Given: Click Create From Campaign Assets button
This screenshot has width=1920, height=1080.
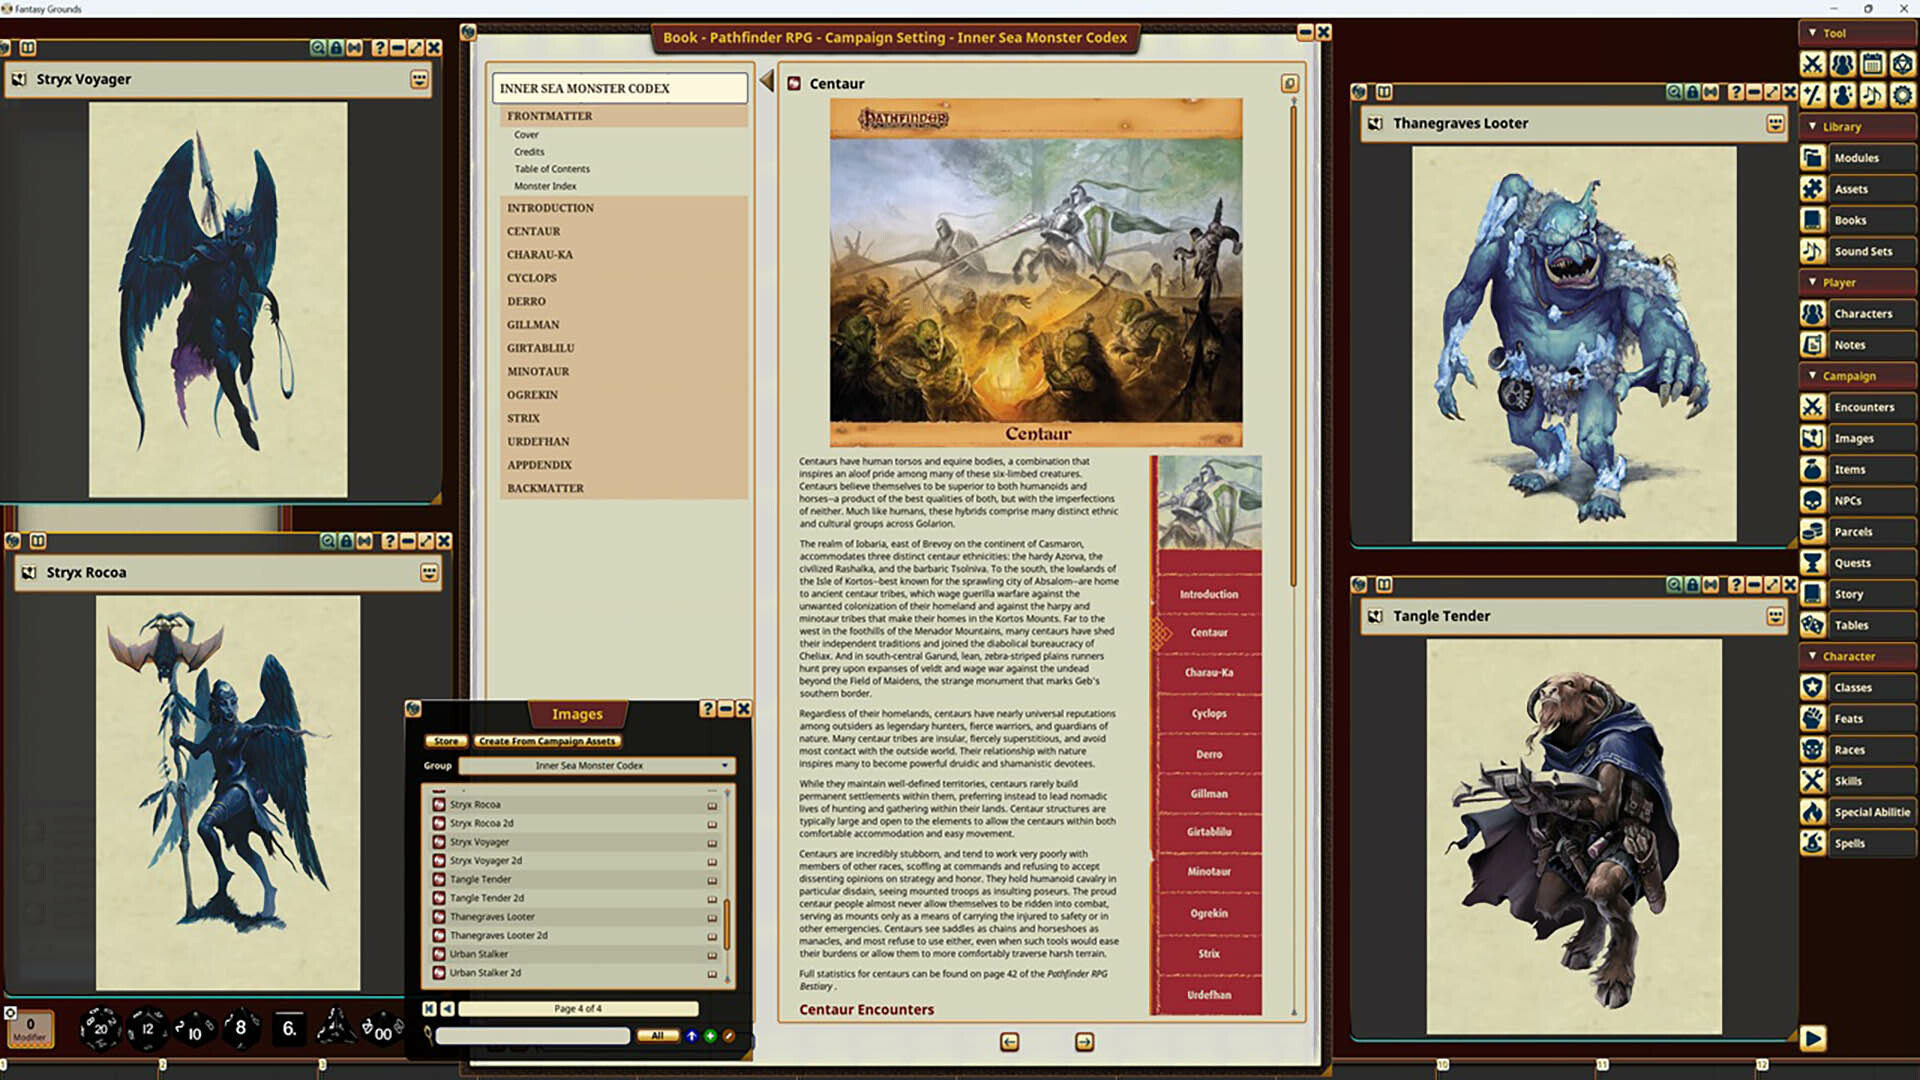Looking at the screenshot, I should click(x=546, y=741).
